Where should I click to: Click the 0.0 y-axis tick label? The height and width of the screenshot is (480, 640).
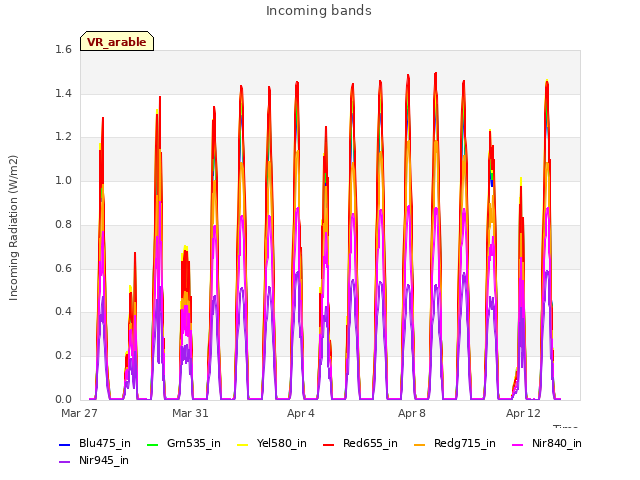tap(63, 399)
